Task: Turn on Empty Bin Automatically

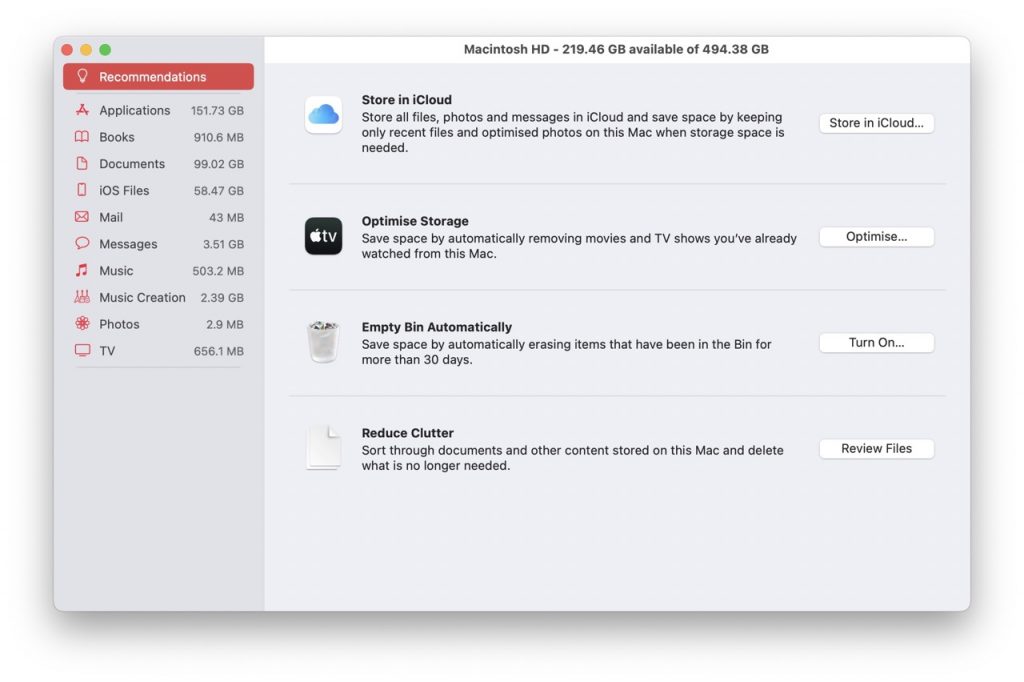Action: click(x=876, y=343)
